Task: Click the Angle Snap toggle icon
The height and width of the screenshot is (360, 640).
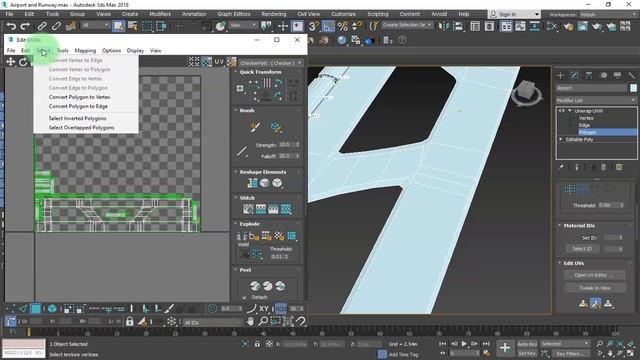Action: (x=329, y=26)
